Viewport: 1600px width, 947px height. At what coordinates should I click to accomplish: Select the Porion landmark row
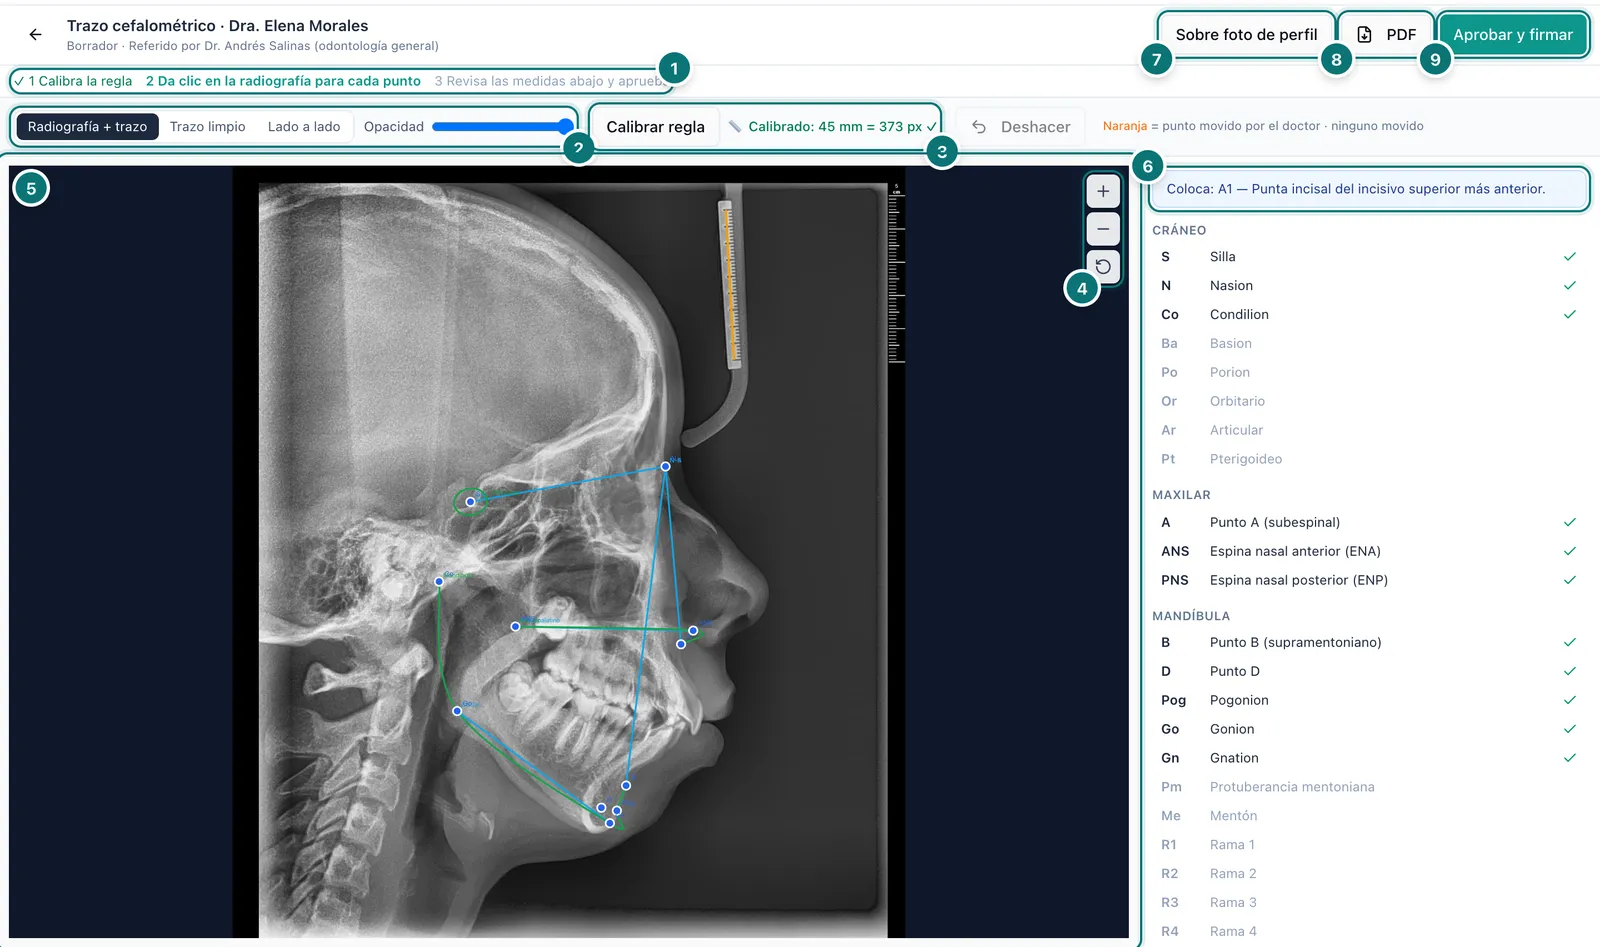1368,373
